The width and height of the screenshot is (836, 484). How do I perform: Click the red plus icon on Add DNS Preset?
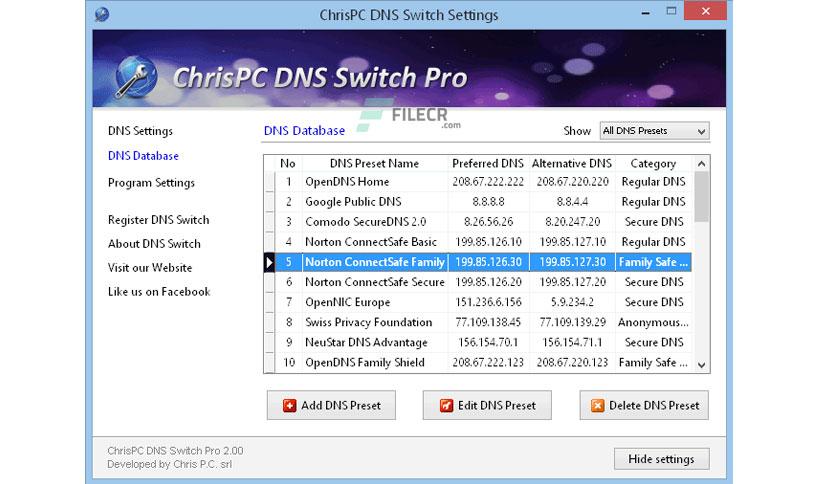pyautogui.click(x=290, y=405)
